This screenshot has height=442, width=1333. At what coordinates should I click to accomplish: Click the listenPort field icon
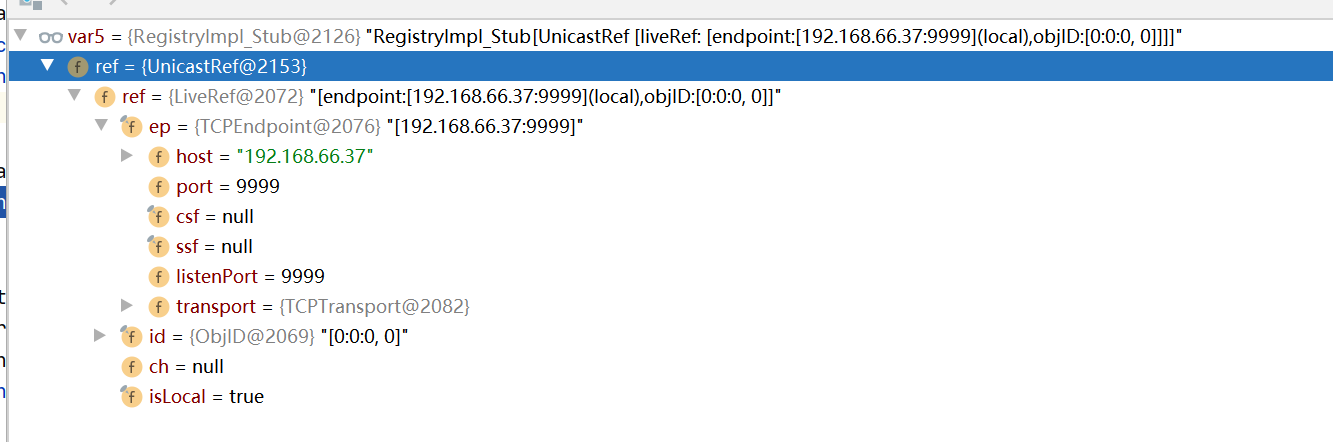coord(158,277)
